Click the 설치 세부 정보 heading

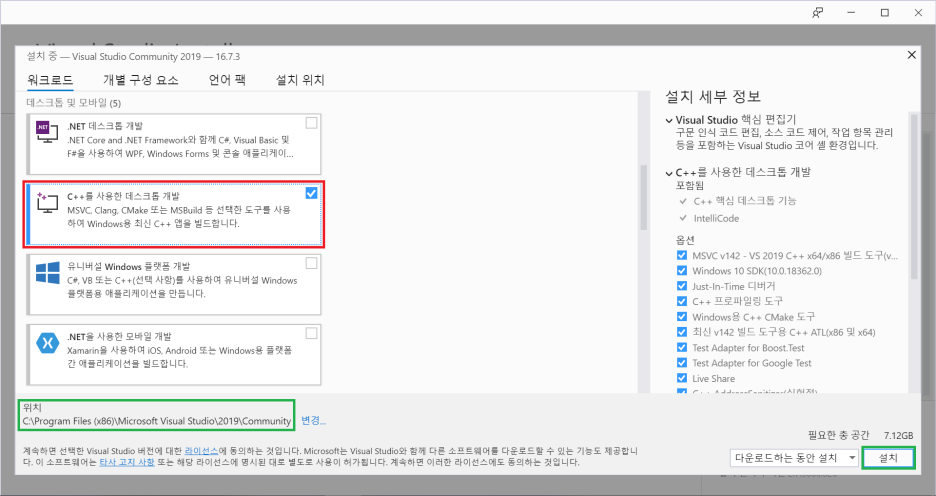[713, 97]
